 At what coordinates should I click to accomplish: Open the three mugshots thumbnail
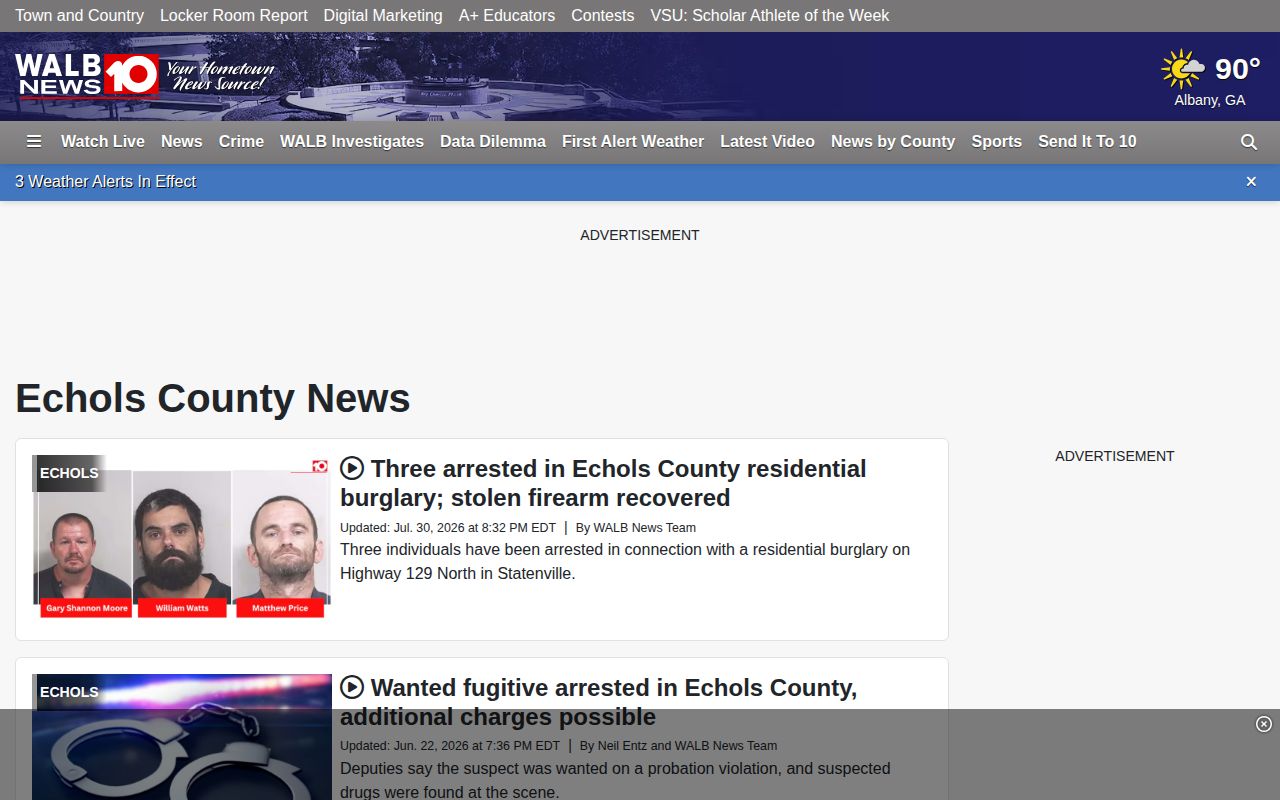(x=182, y=537)
